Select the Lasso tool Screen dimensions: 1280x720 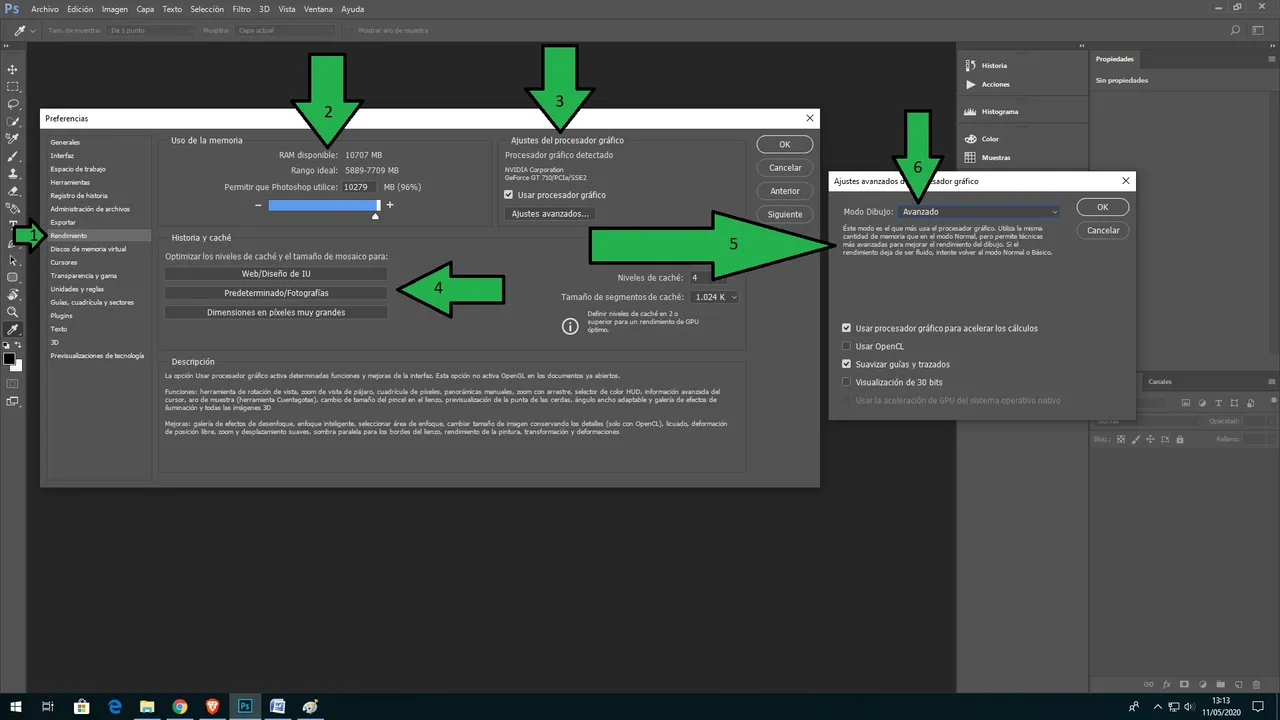13,104
